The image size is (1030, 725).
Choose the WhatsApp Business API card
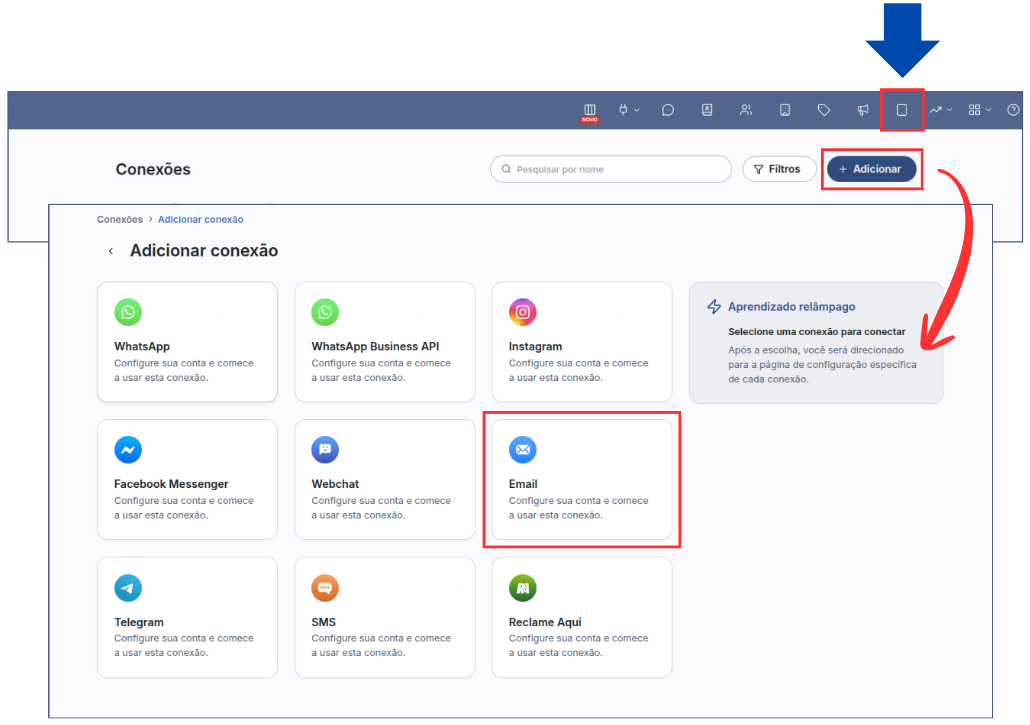click(384, 342)
